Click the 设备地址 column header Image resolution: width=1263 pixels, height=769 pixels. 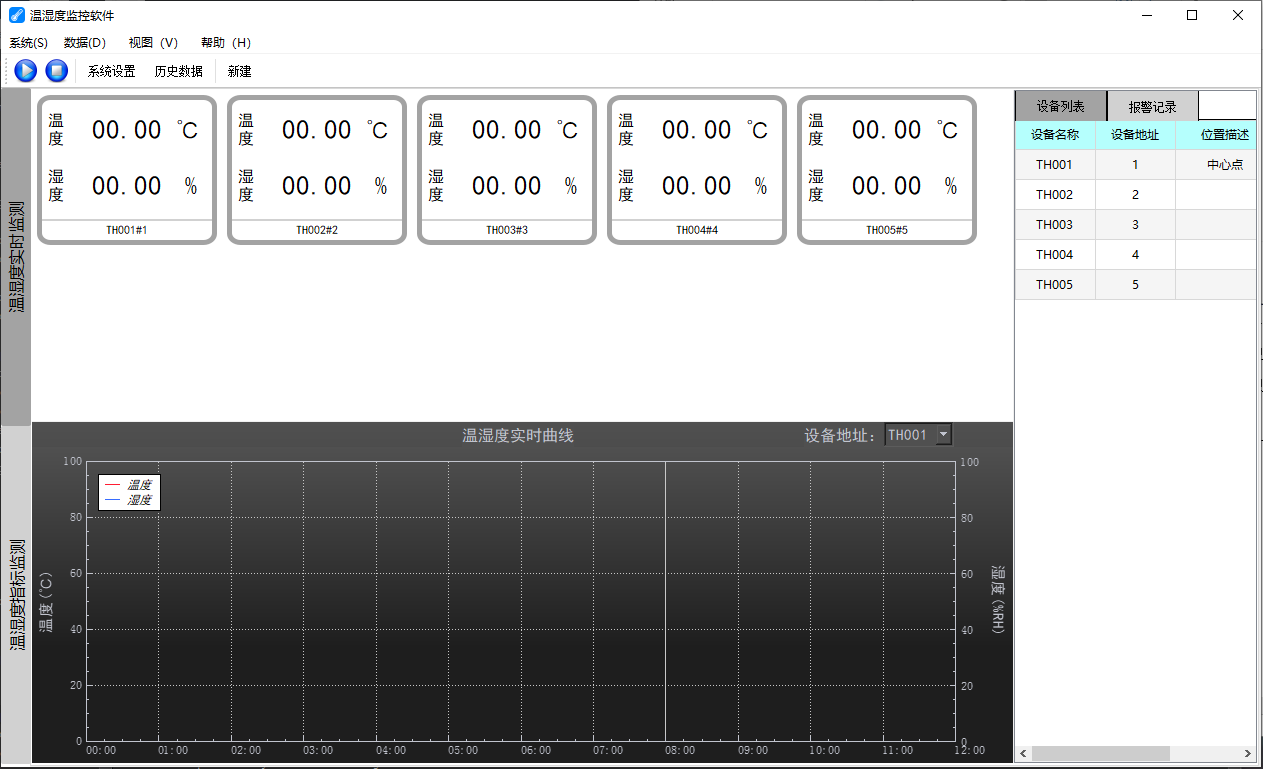[x=1135, y=135]
